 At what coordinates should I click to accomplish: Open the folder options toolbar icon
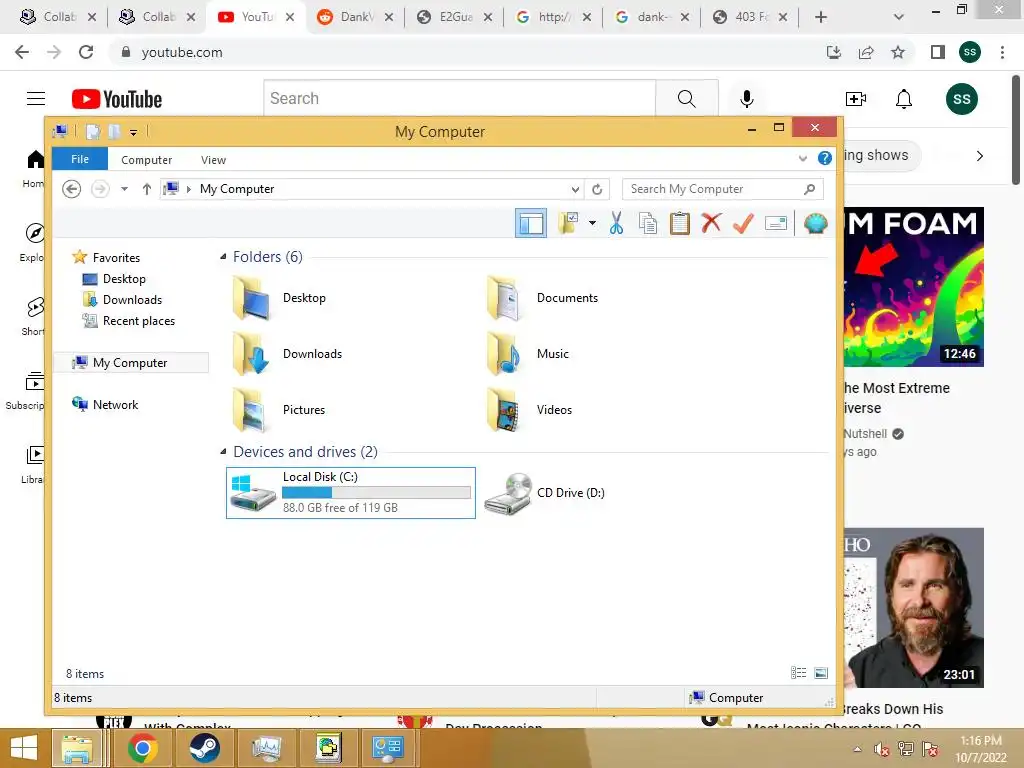569,223
